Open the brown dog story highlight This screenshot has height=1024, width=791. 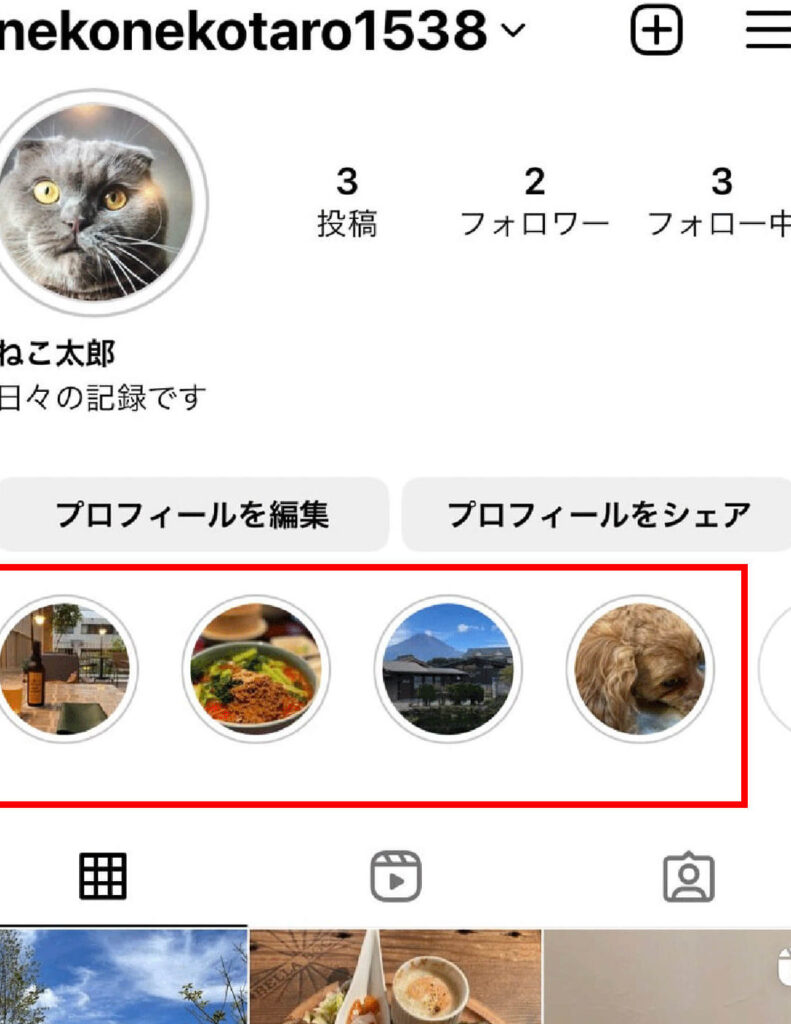click(639, 669)
